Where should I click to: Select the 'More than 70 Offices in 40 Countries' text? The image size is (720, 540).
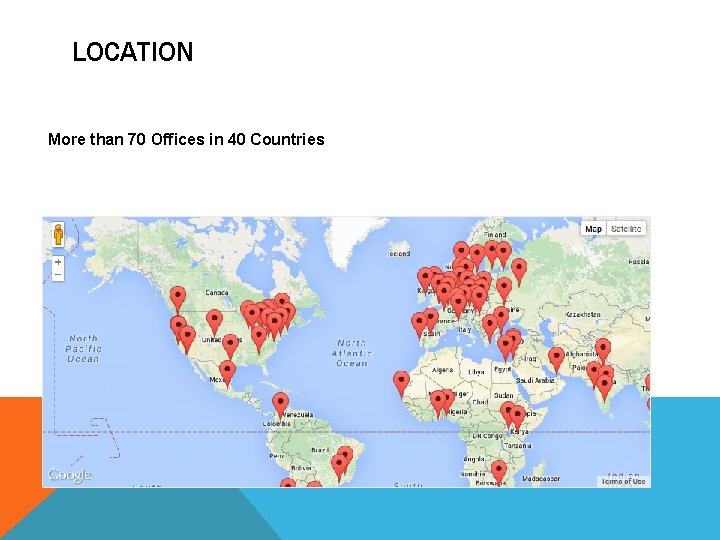pyautogui.click(x=186, y=139)
